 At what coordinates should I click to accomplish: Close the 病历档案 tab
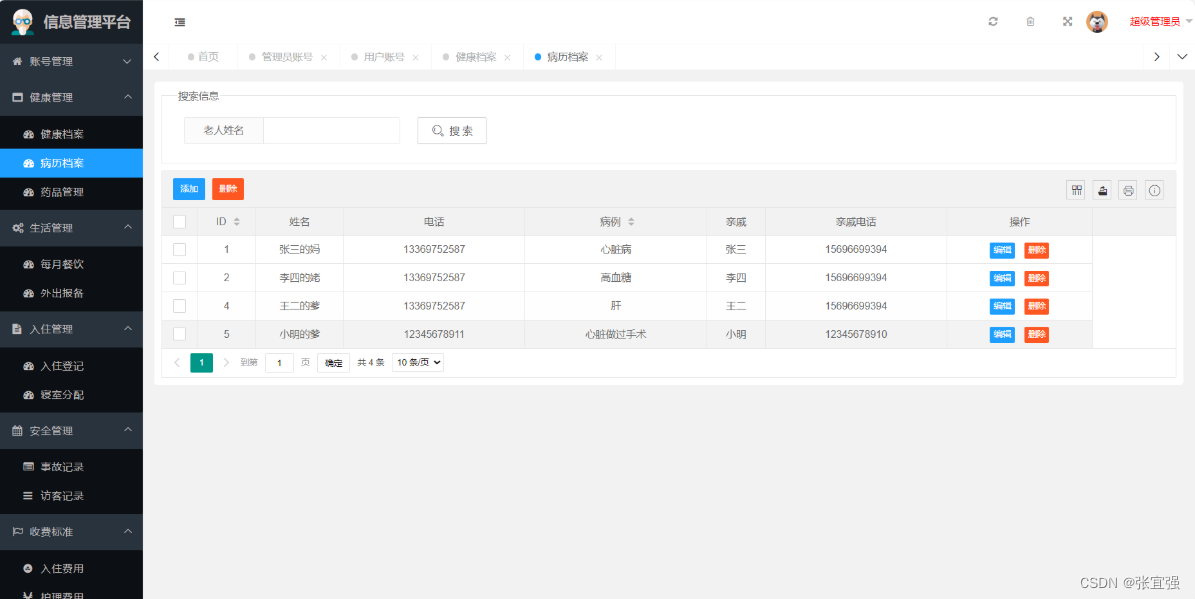(x=599, y=57)
